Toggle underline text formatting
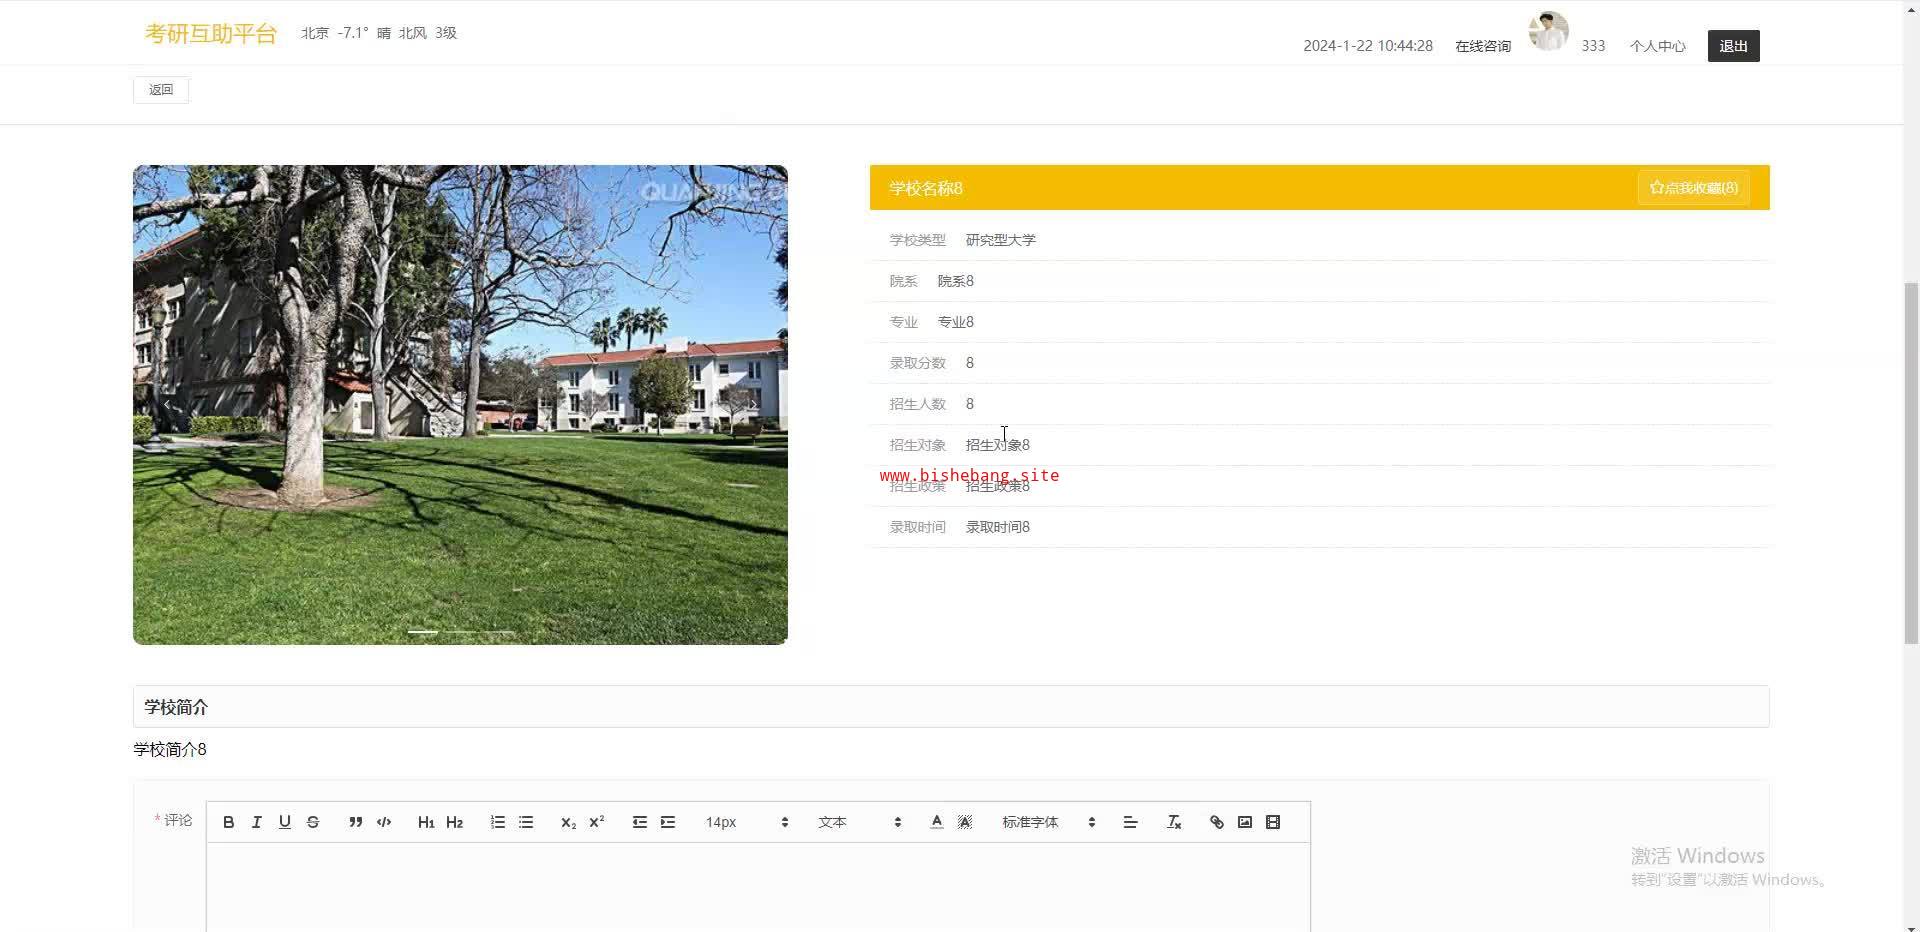This screenshot has height=932, width=1920. [285, 822]
